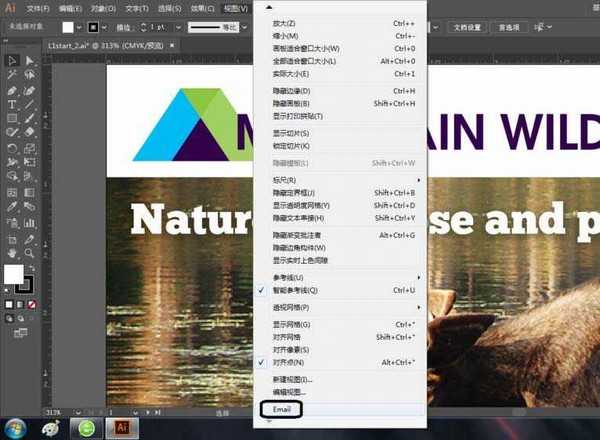Screen dimensions: 600x440
Task: Select the Selection (black arrow) tool
Action: click(x=12, y=61)
